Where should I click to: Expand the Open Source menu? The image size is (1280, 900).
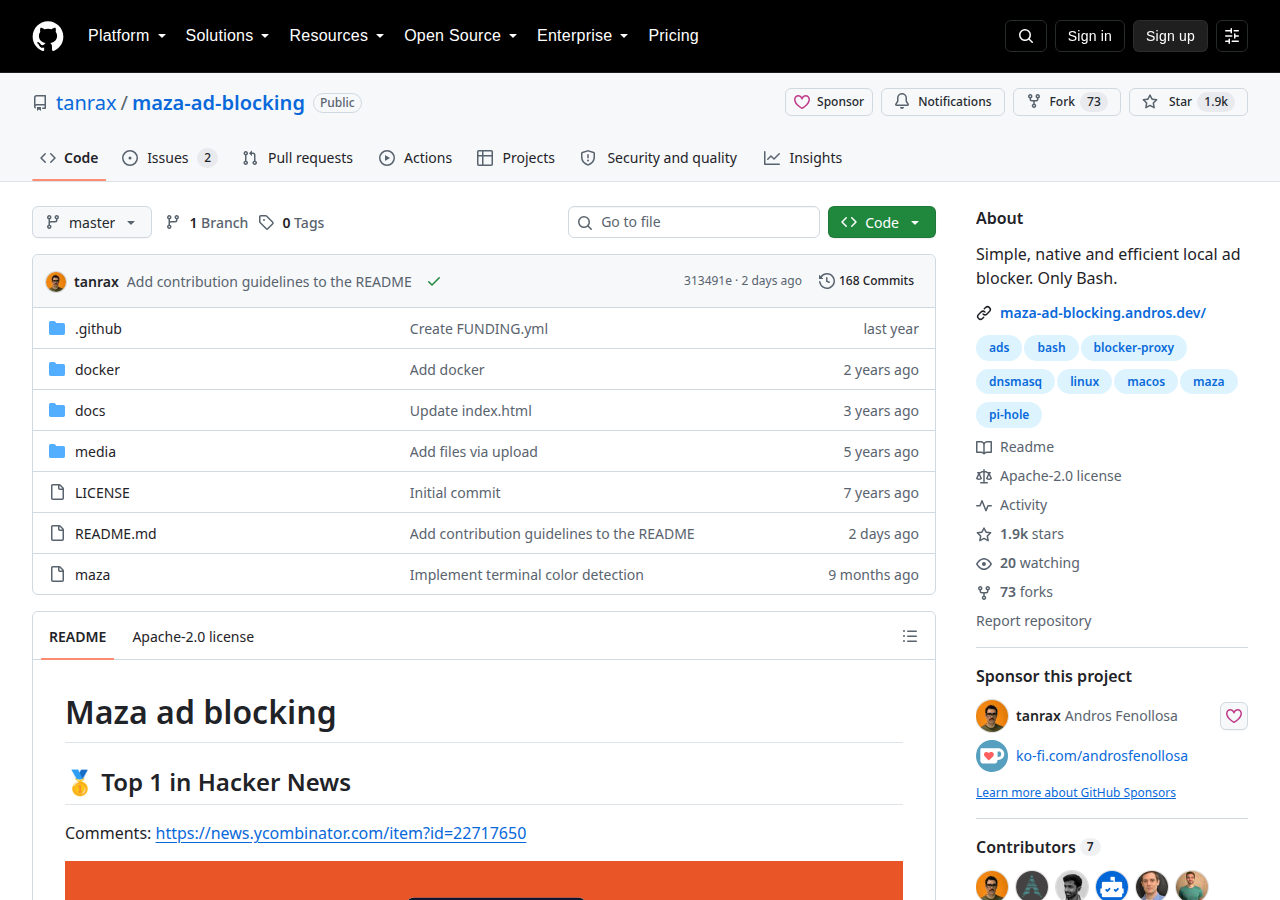(461, 36)
